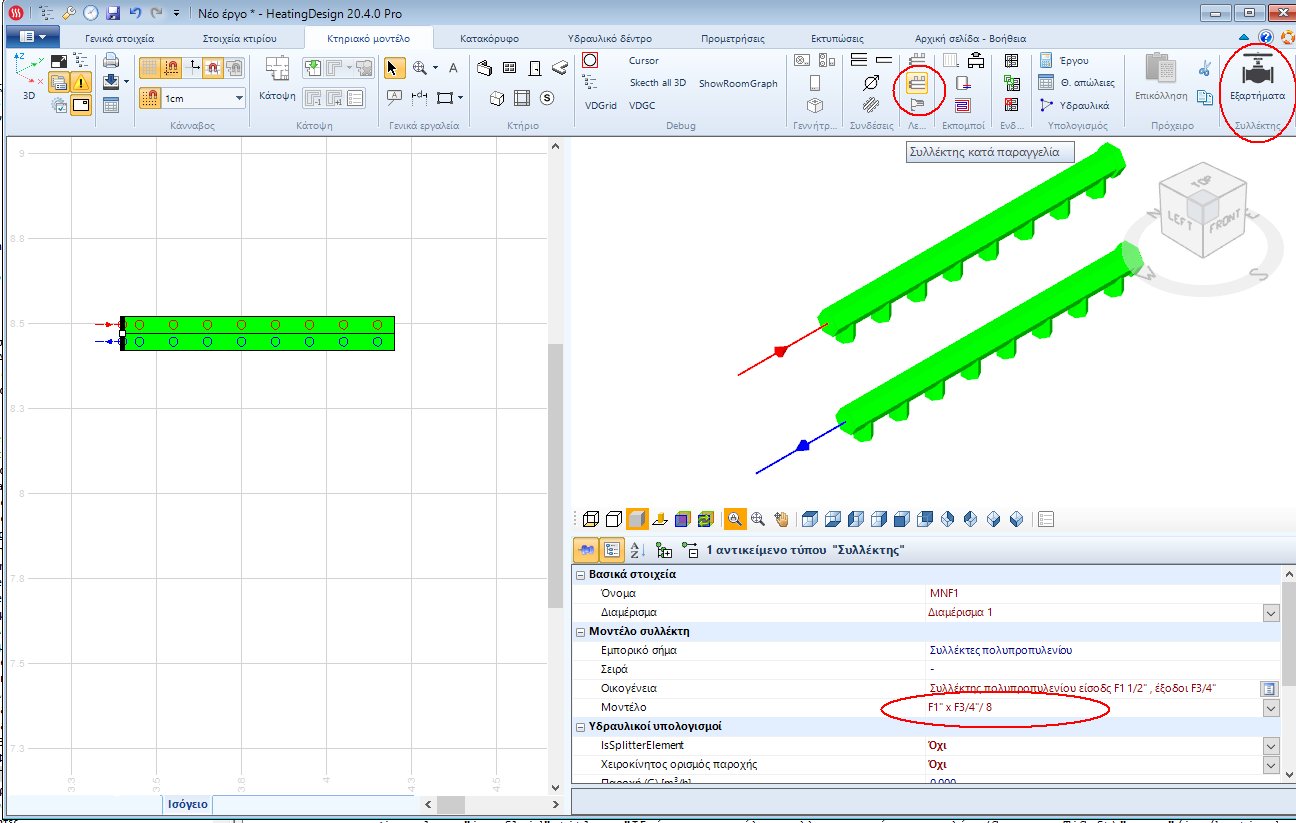
Task: Click the ShowRoomGraph debug button
Action: (739, 82)
